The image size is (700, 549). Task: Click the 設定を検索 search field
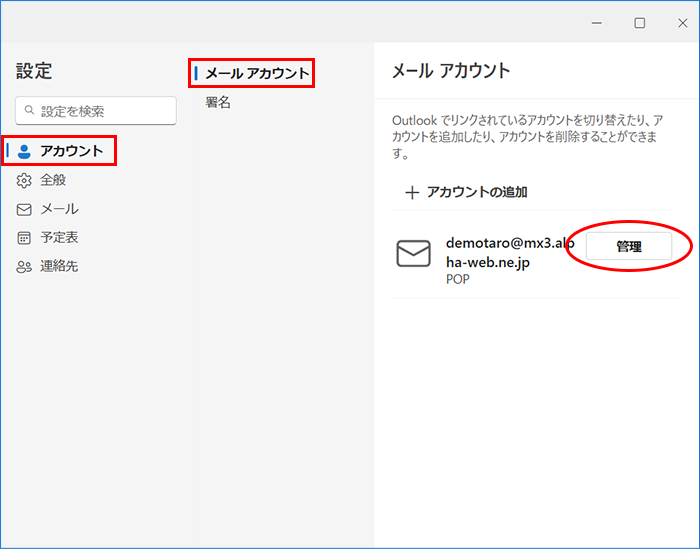click(96, 111)
